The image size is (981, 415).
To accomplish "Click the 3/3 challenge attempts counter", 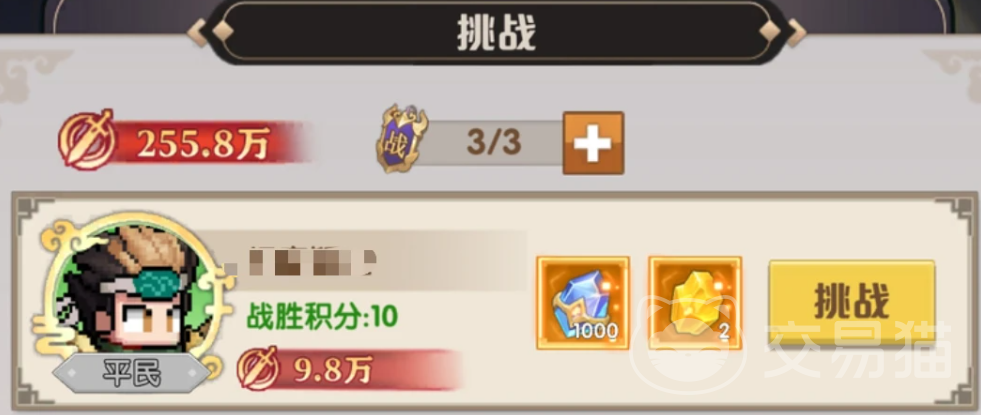I will pos(494,143).
